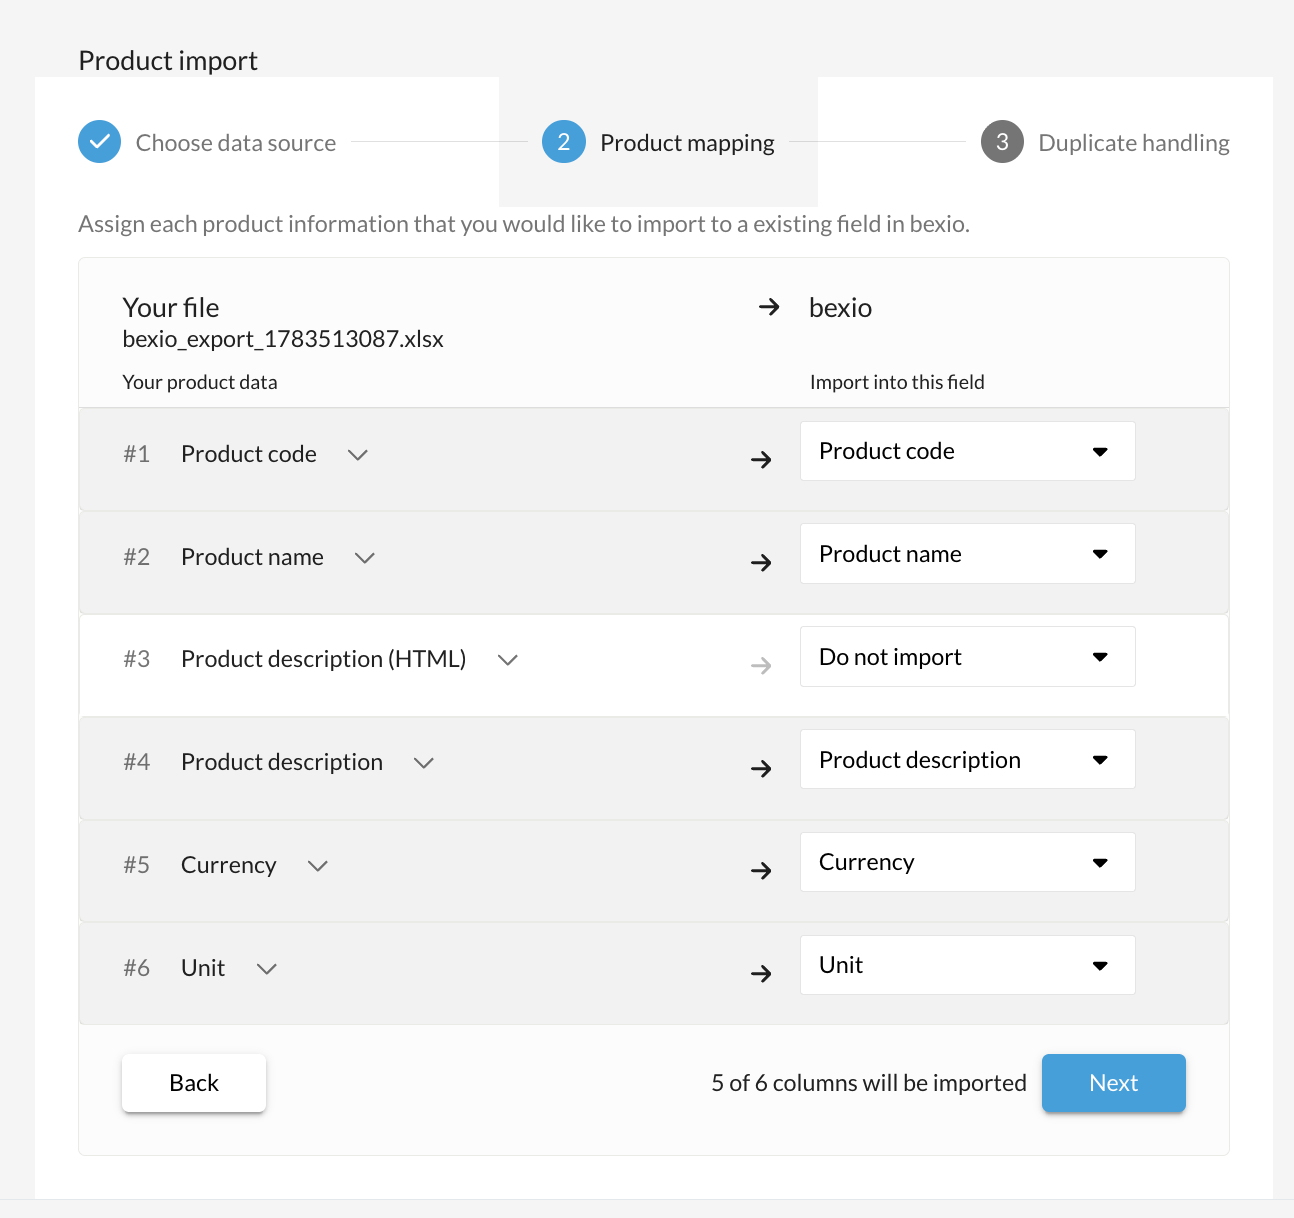Click the 'Your file' heading

tap(171, 308)
